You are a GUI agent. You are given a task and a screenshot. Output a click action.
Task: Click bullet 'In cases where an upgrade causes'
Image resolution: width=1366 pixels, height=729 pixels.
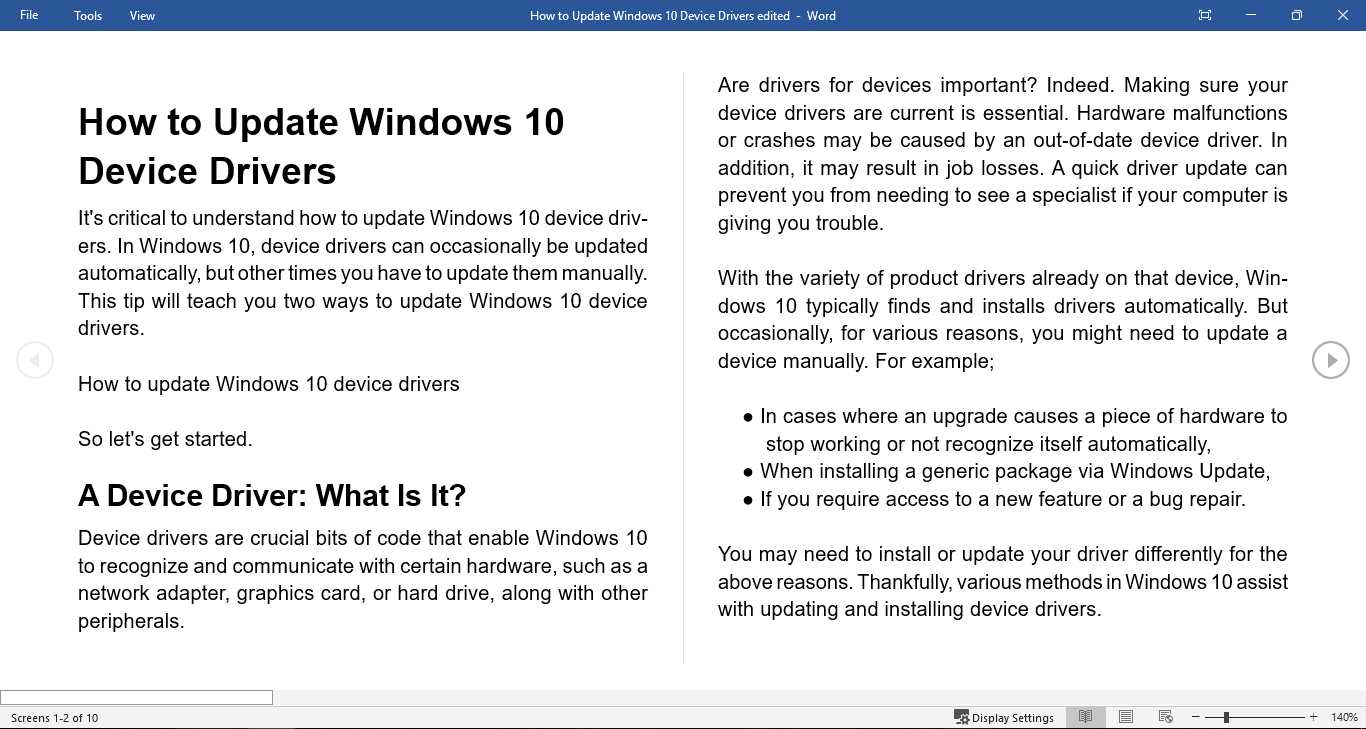tap(1015, 430)
